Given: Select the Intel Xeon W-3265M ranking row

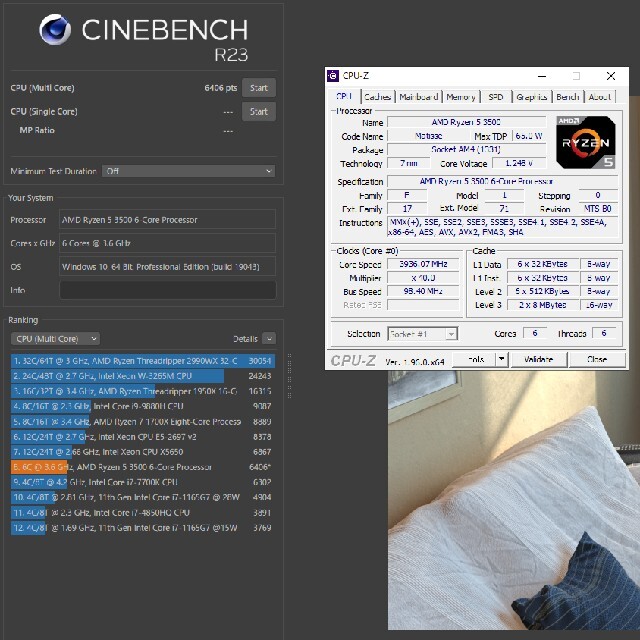Looking at the screenshot, I should 143,376.
